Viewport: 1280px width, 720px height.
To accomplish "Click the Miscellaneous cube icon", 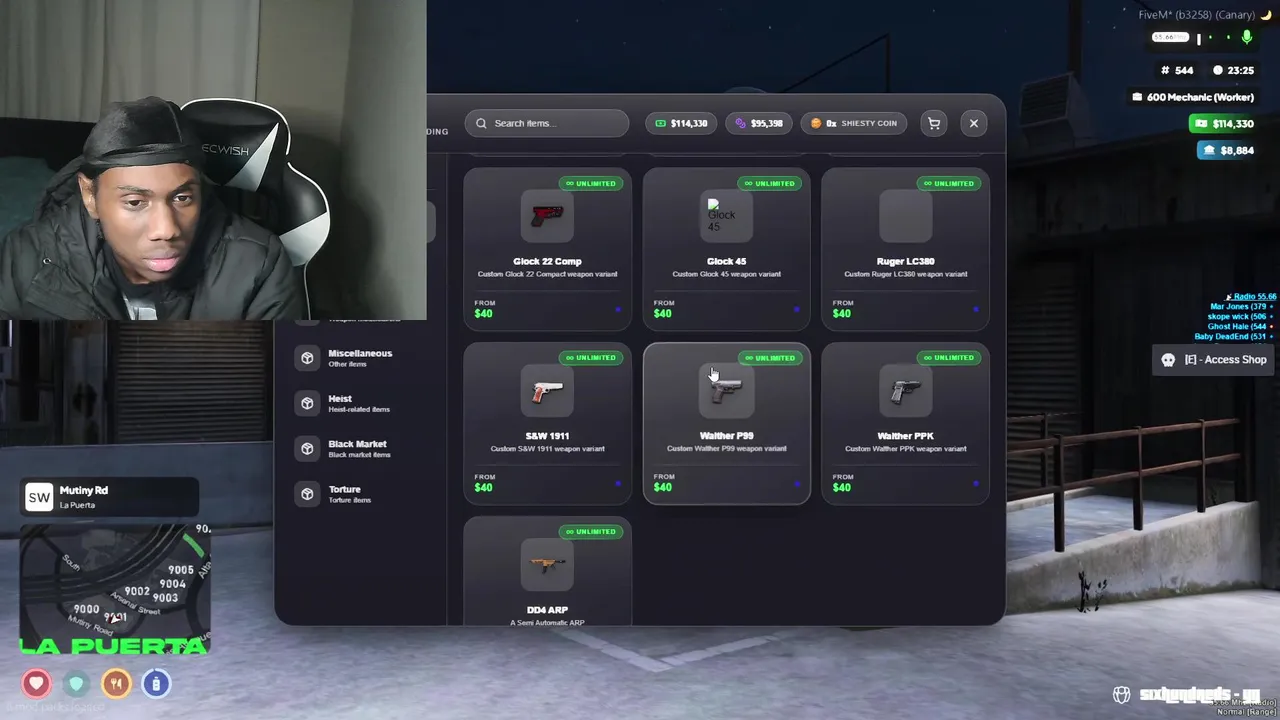I will click(x=307, y=358).
